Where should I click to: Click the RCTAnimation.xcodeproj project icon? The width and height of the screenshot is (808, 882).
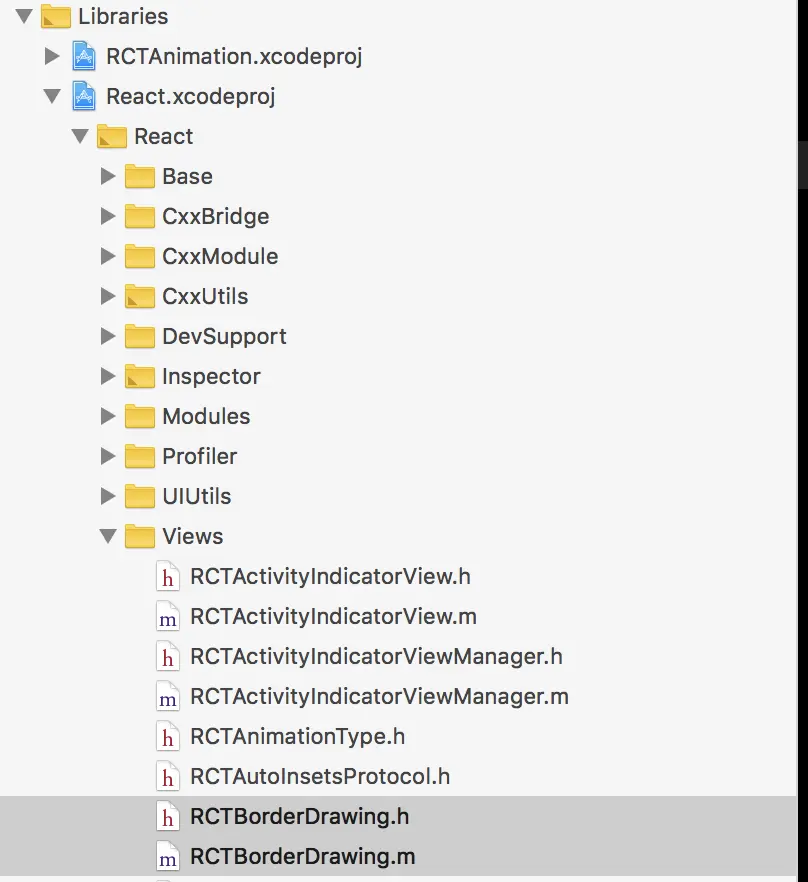click(84, 56)
